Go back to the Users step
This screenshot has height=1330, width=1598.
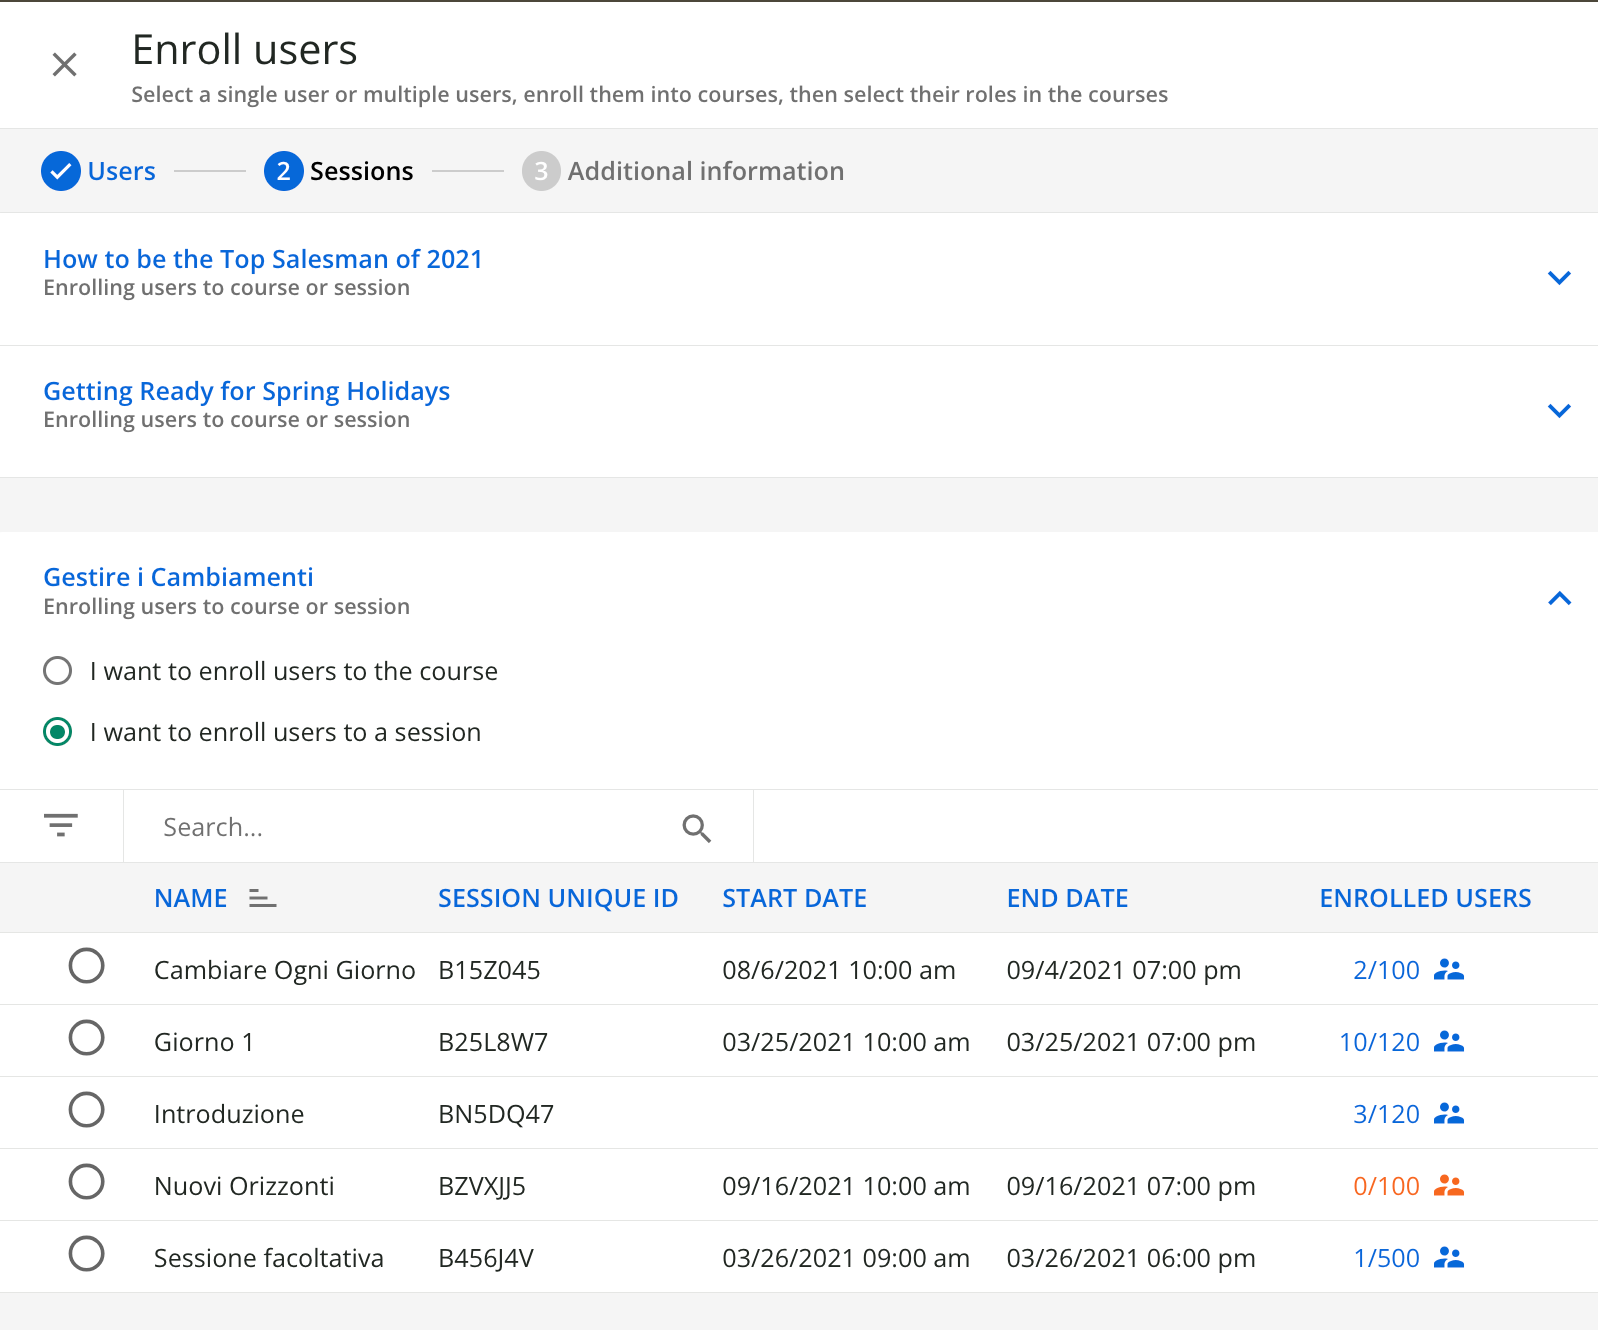[99, 171]
